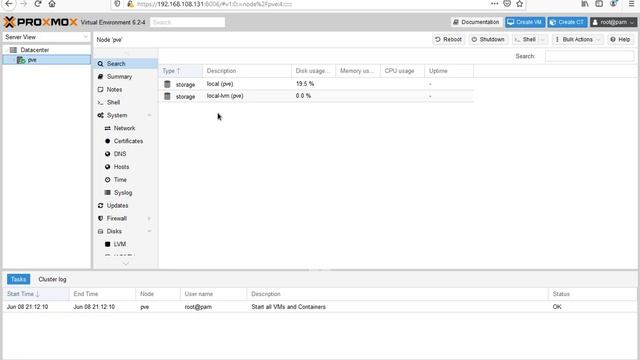Expand the Shell button dropdown arrow

pyautogui.click(x=542, y=40)
